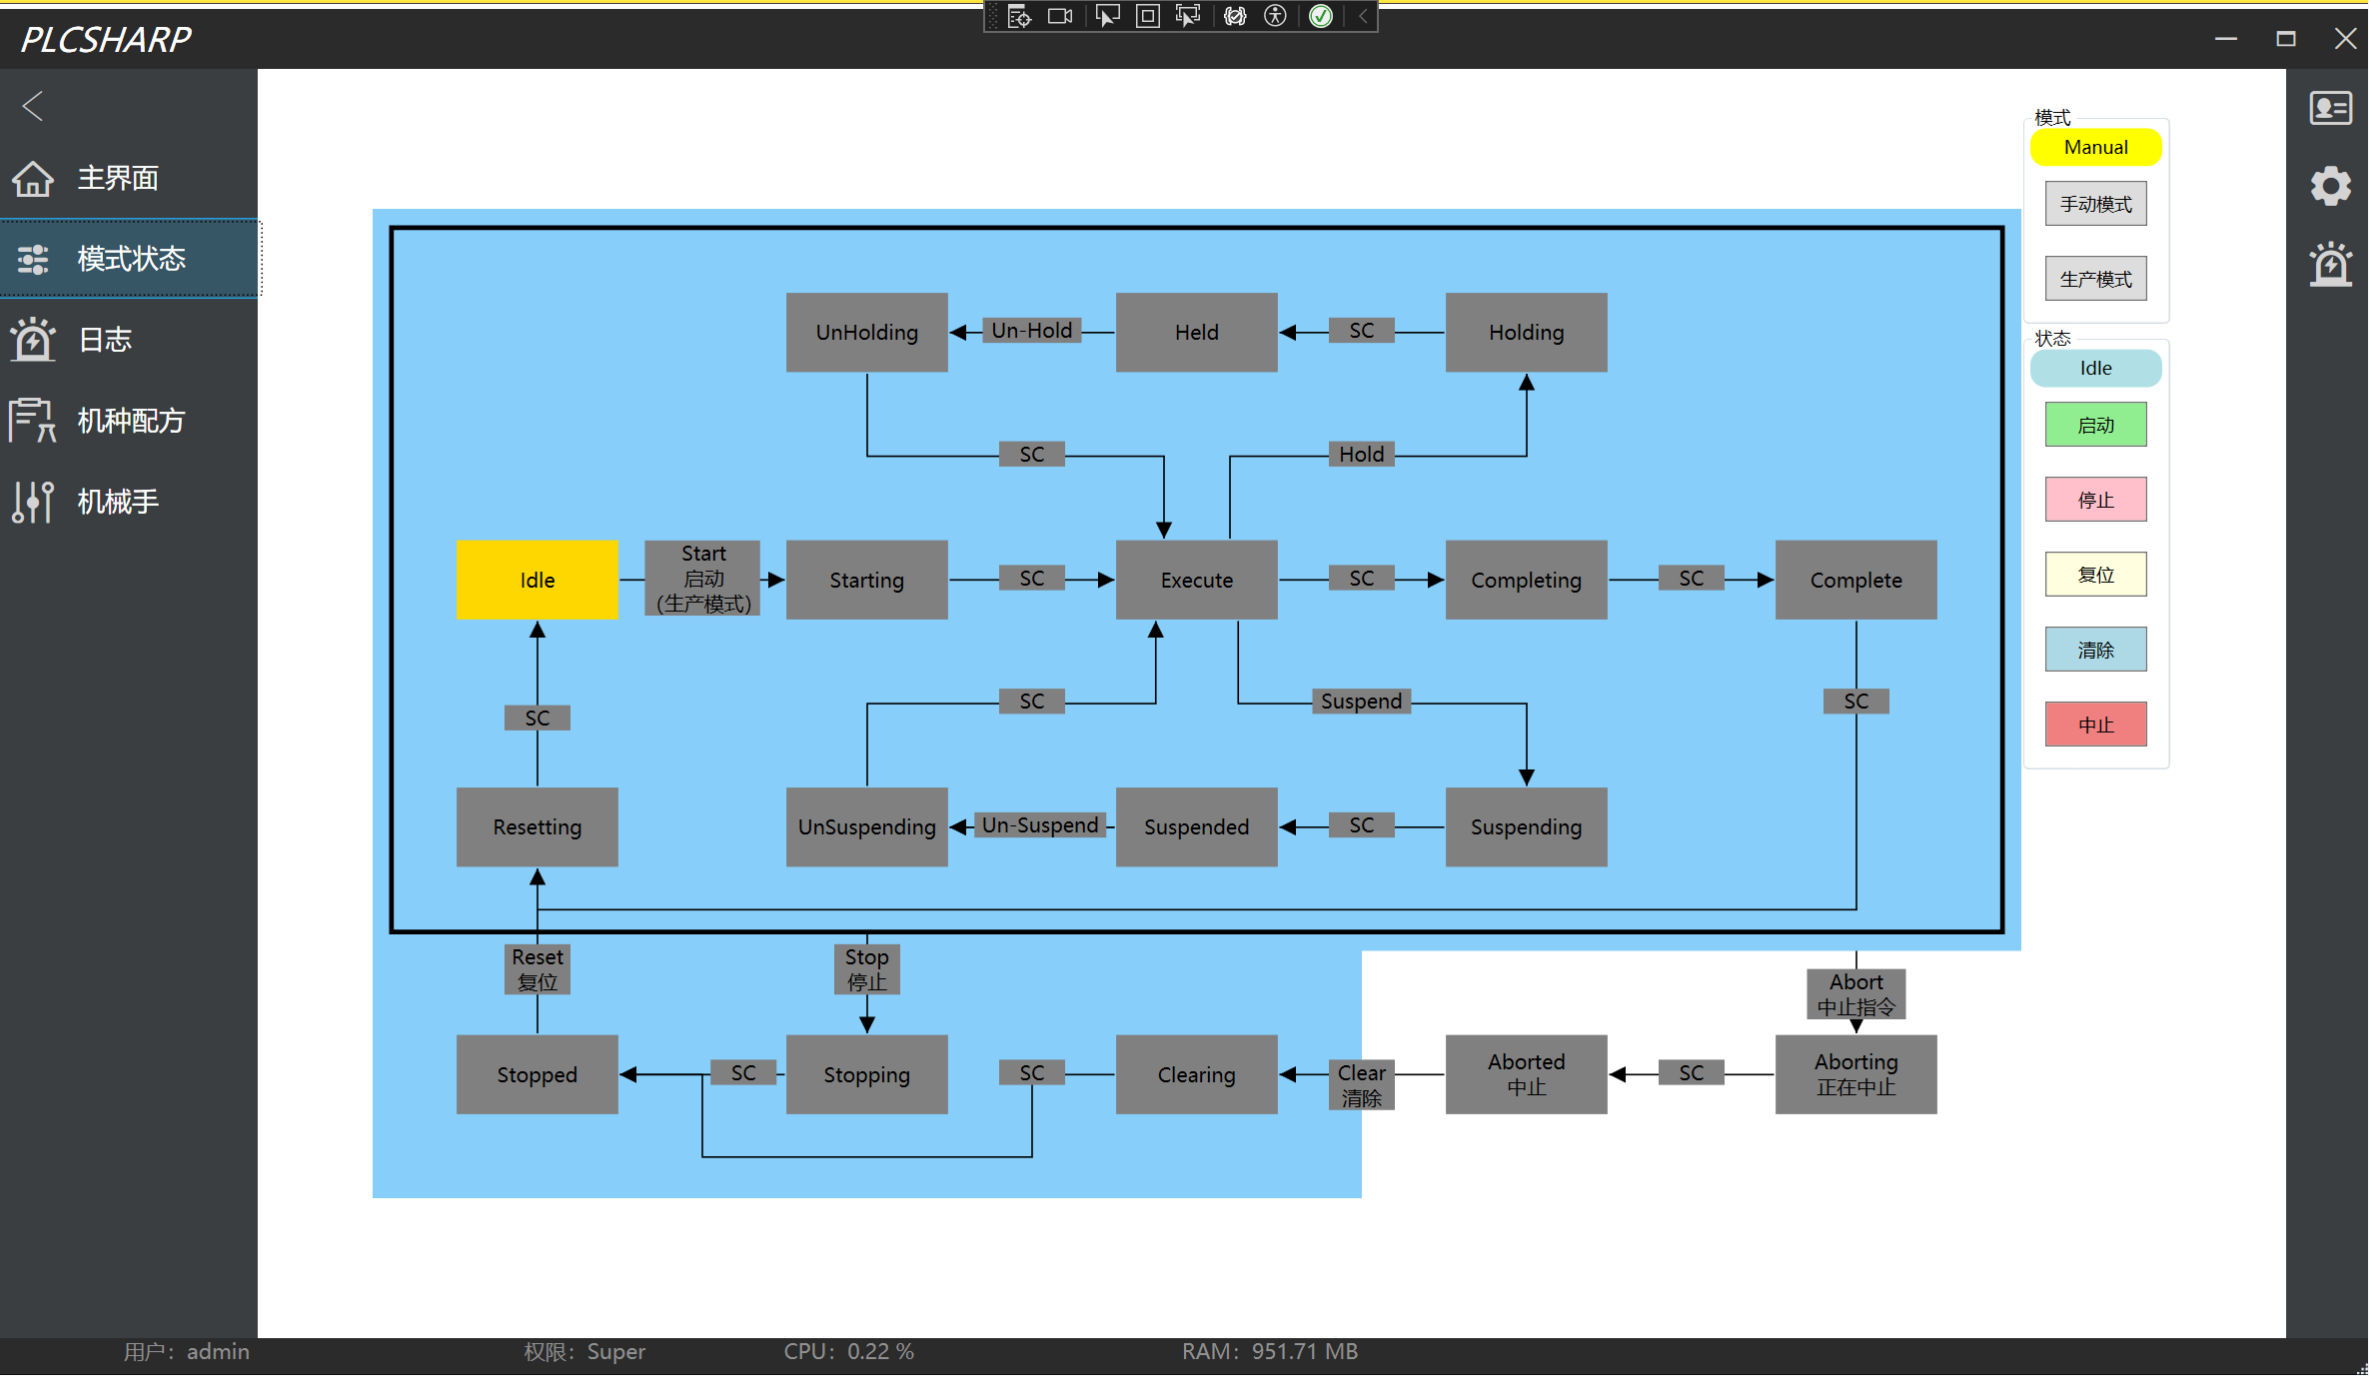The width and height of the screenshot is (2369, 1376).
Task: Click the green 启动 start button
Action: (2096, 425)
